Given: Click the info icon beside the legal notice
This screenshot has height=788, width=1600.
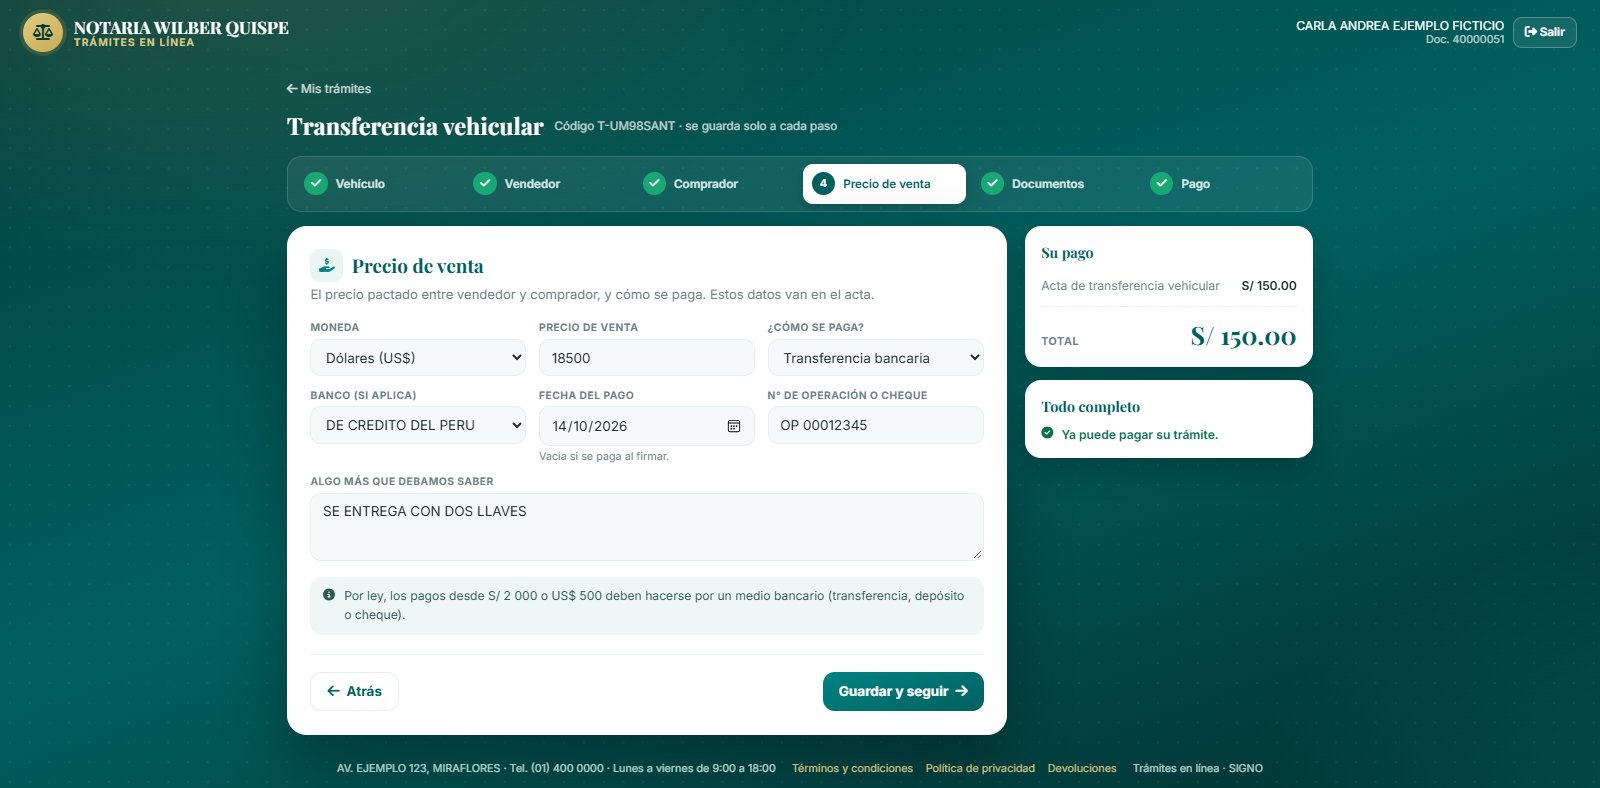Looking at the screenshot, I should (329, 595).
